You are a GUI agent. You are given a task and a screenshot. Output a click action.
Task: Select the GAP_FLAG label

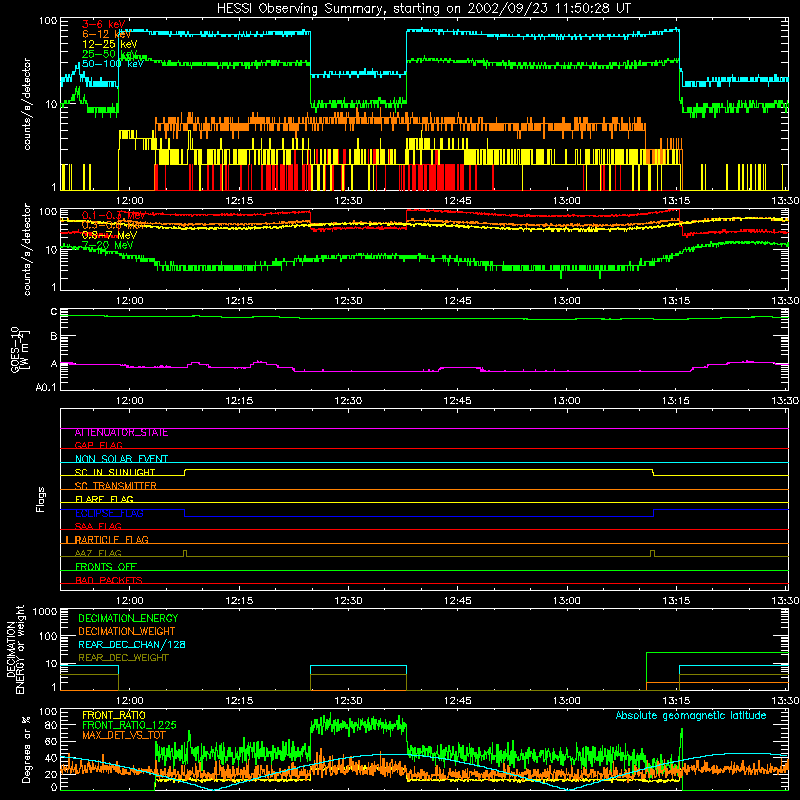pyautogui.click(x=98, y=445)
